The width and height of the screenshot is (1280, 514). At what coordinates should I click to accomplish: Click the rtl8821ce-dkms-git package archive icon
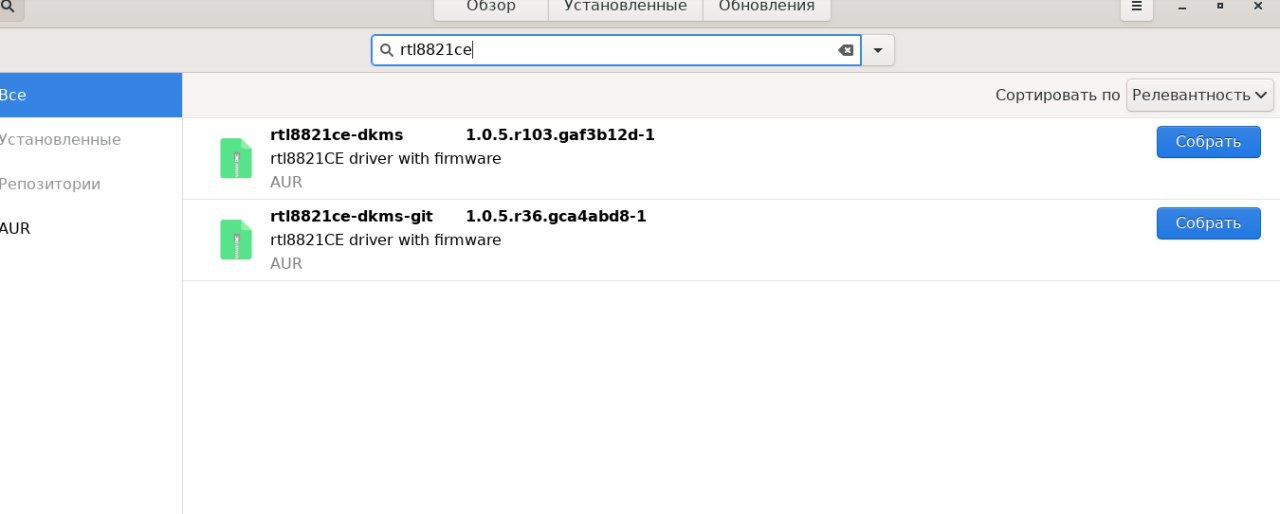pyautogui.click(x=236, y=240)
